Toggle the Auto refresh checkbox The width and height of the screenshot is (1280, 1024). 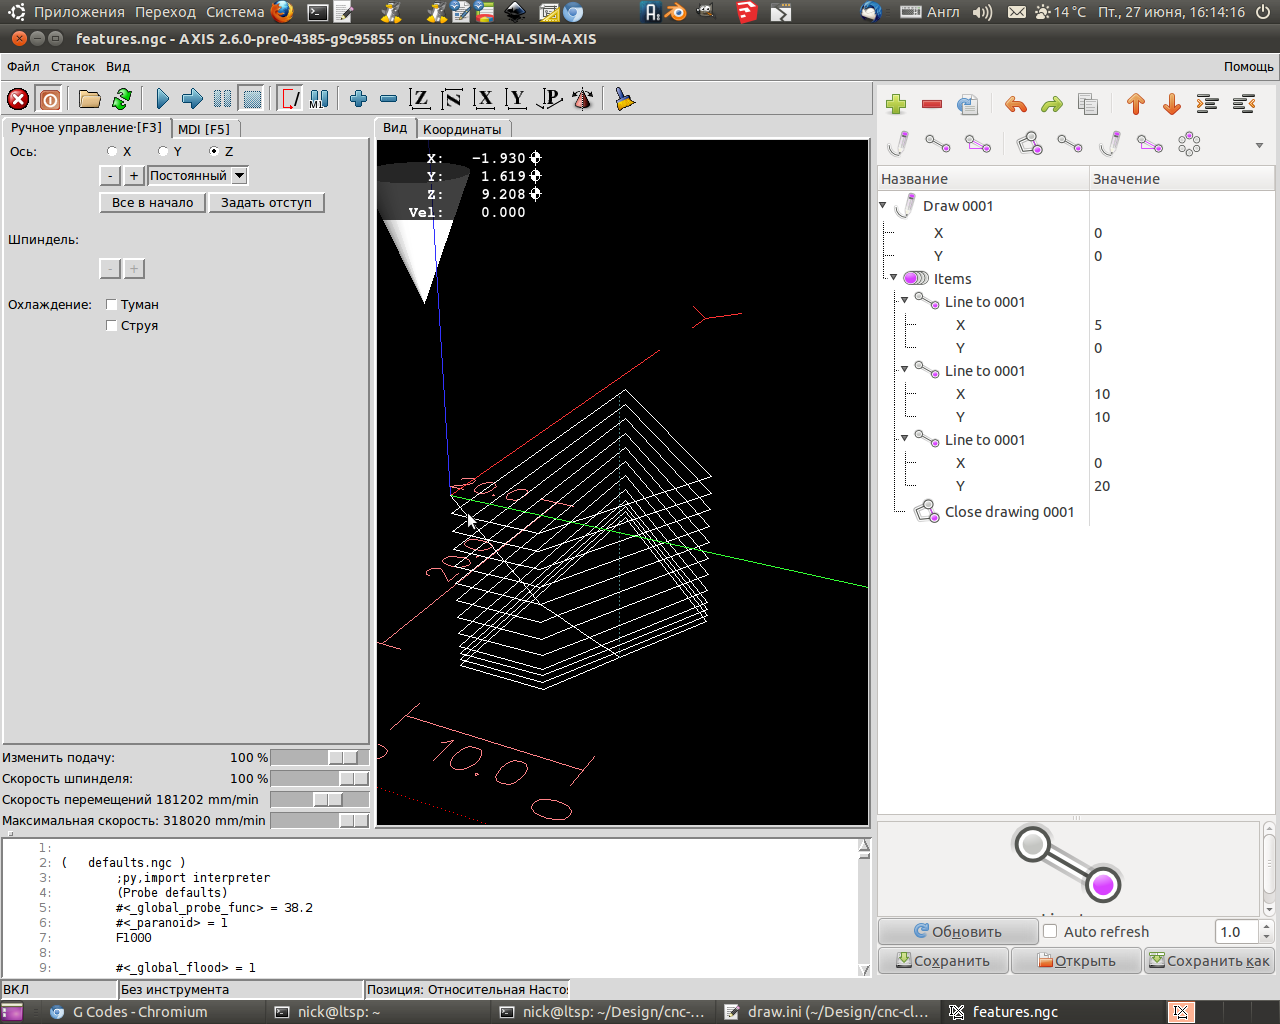pyautogui.click(x=1050, y=931)
